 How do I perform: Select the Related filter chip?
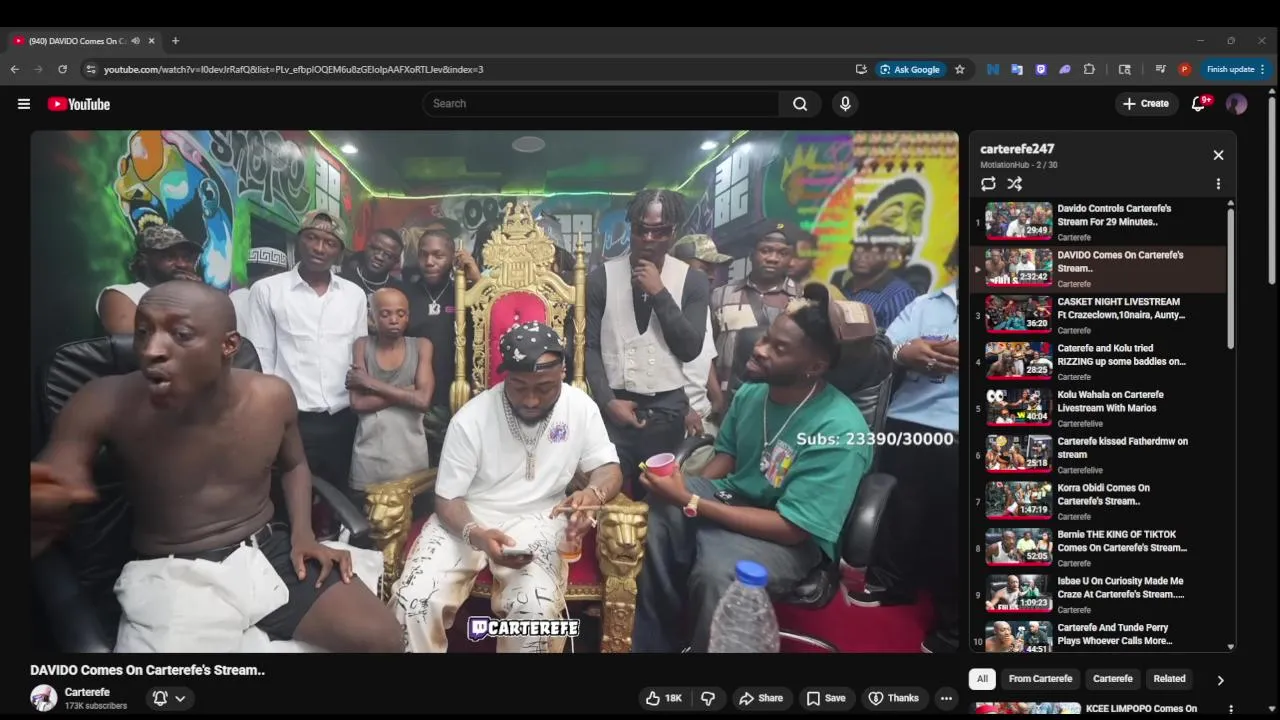coord(1169,679)
